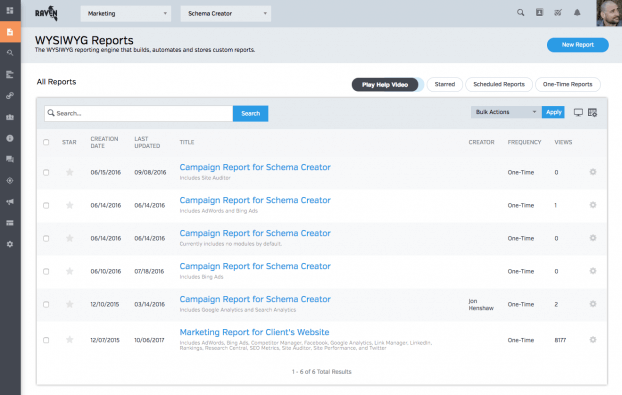Image resolution: width=622 pixels, height=395 pixels.
Task: Click the user profile avatar
Action: (x=609, y=13)
